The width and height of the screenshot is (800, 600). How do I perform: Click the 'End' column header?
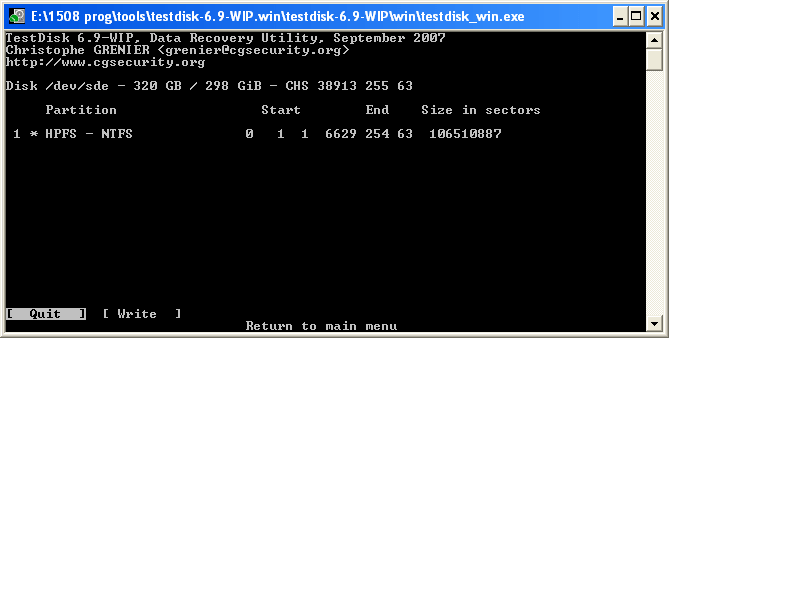click(x=378, y=110)
